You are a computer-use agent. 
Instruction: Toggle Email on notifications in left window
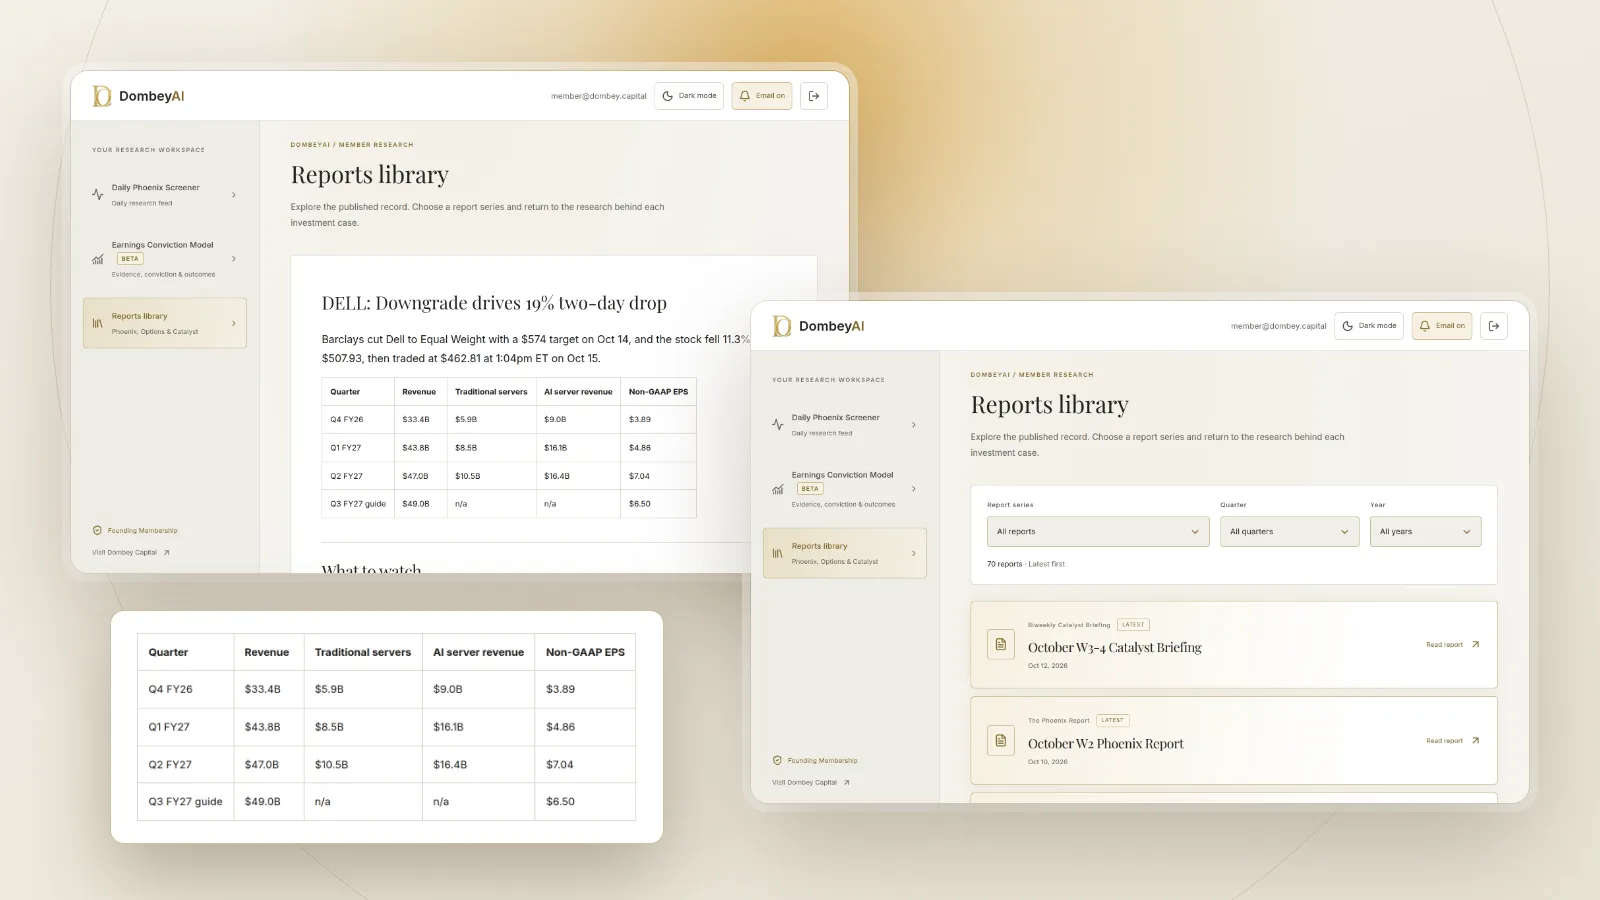point(762,96)
